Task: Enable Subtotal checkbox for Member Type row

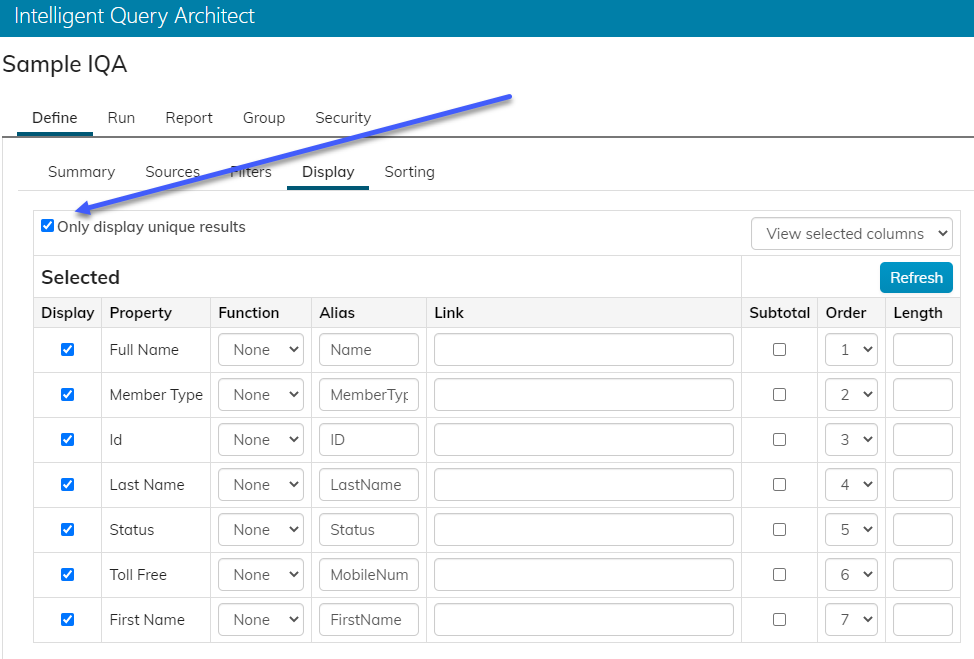Action: coord(779,395)
